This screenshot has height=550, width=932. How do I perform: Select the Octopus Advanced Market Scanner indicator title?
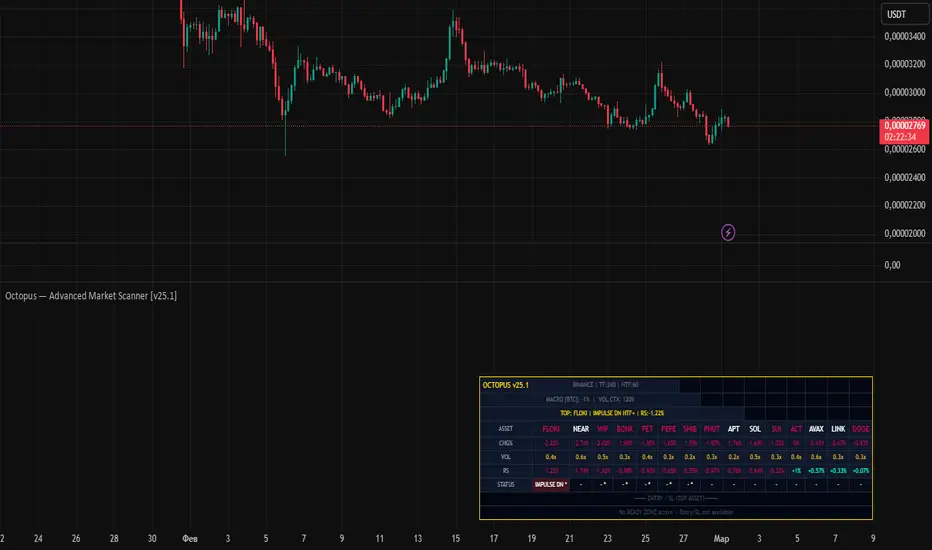[91, 296]
